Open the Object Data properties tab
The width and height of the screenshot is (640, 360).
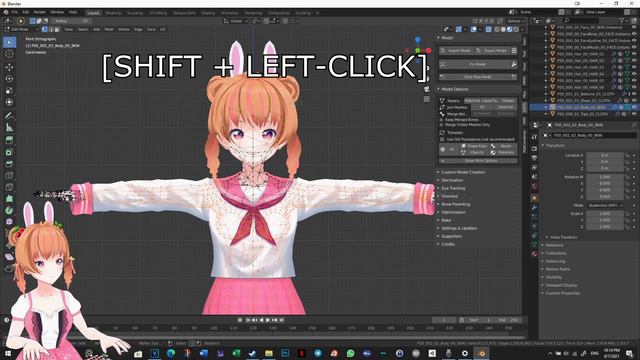click(534, 244)
